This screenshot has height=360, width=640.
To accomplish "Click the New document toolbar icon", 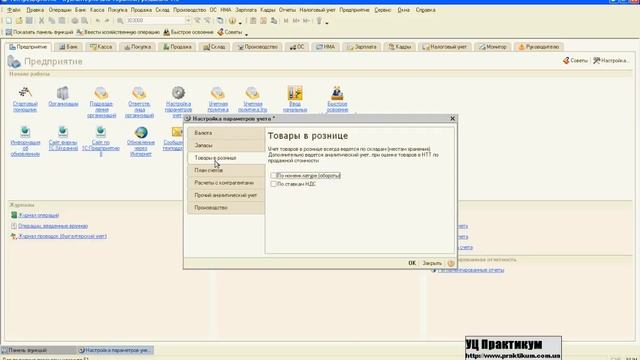I will point(9,20).
